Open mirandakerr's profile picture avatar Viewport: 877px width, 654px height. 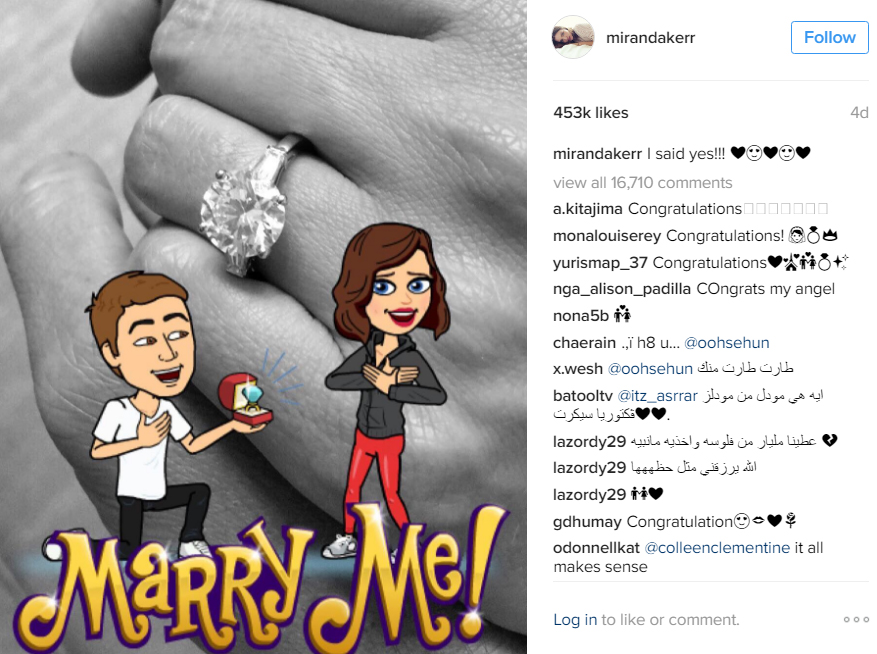573,37
